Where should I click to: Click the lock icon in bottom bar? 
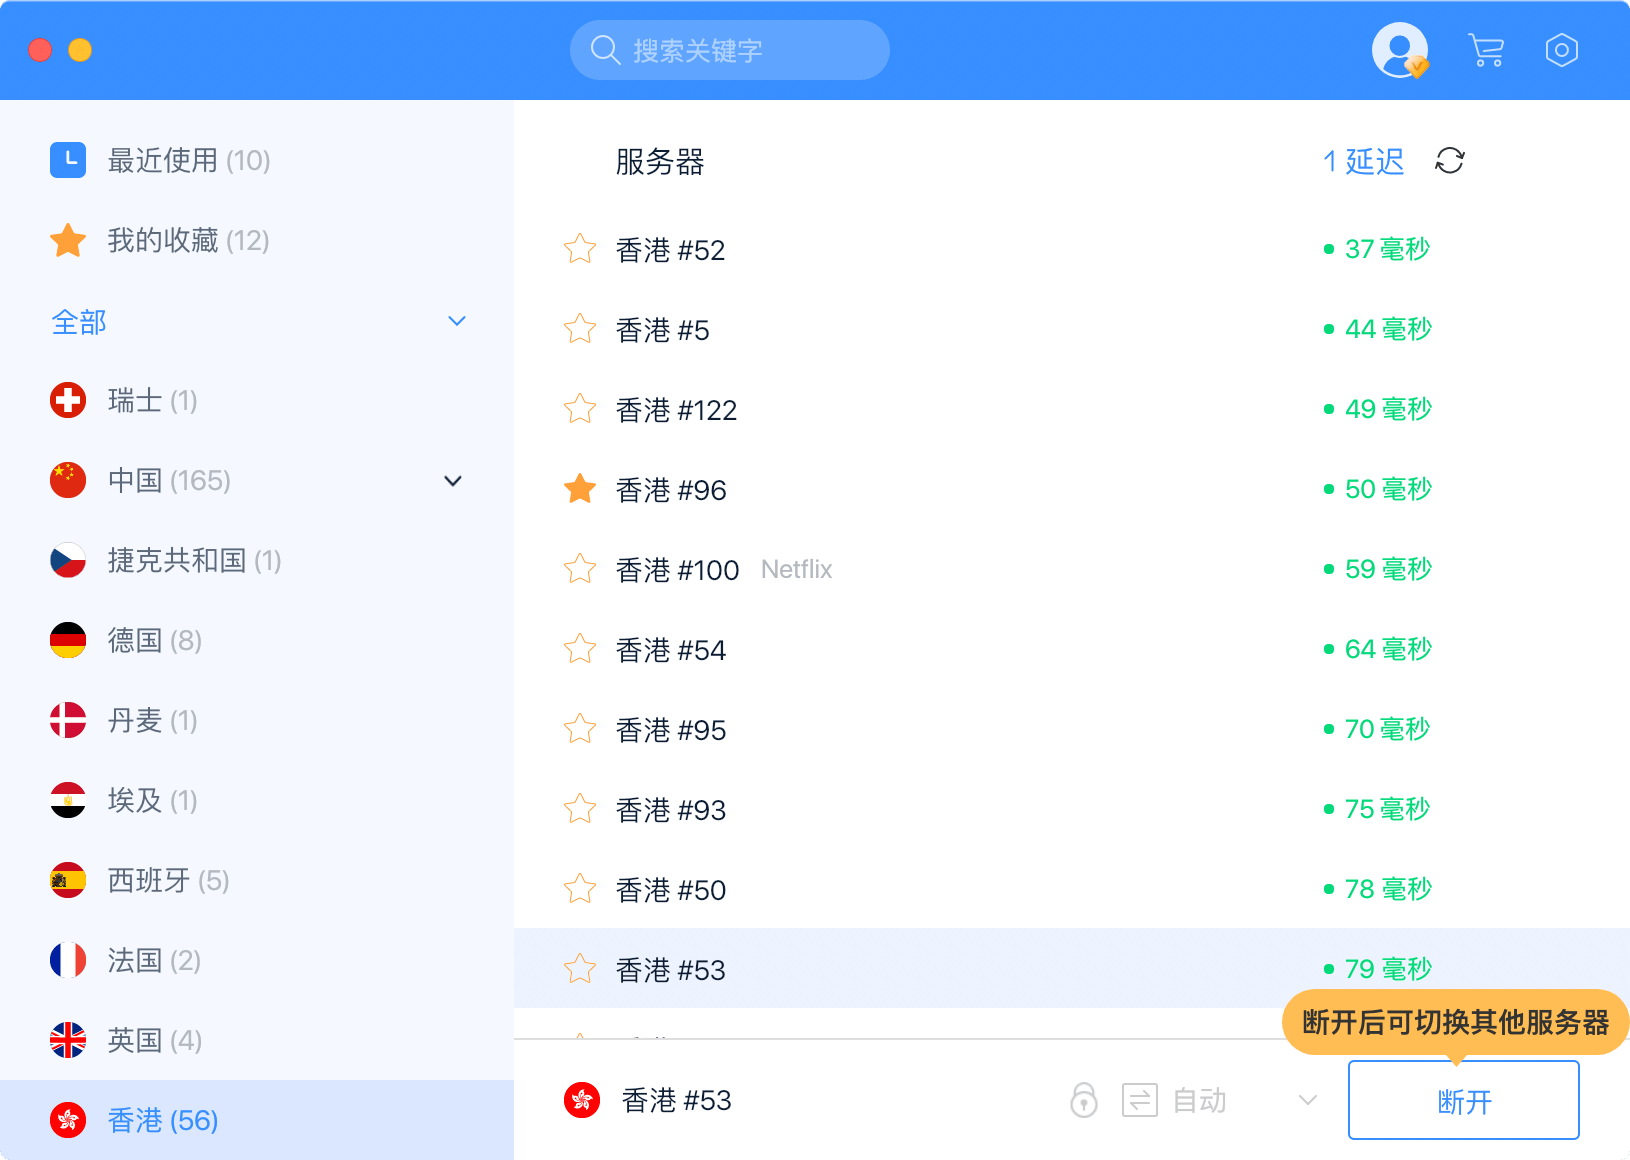[x=1084, y=1100]
